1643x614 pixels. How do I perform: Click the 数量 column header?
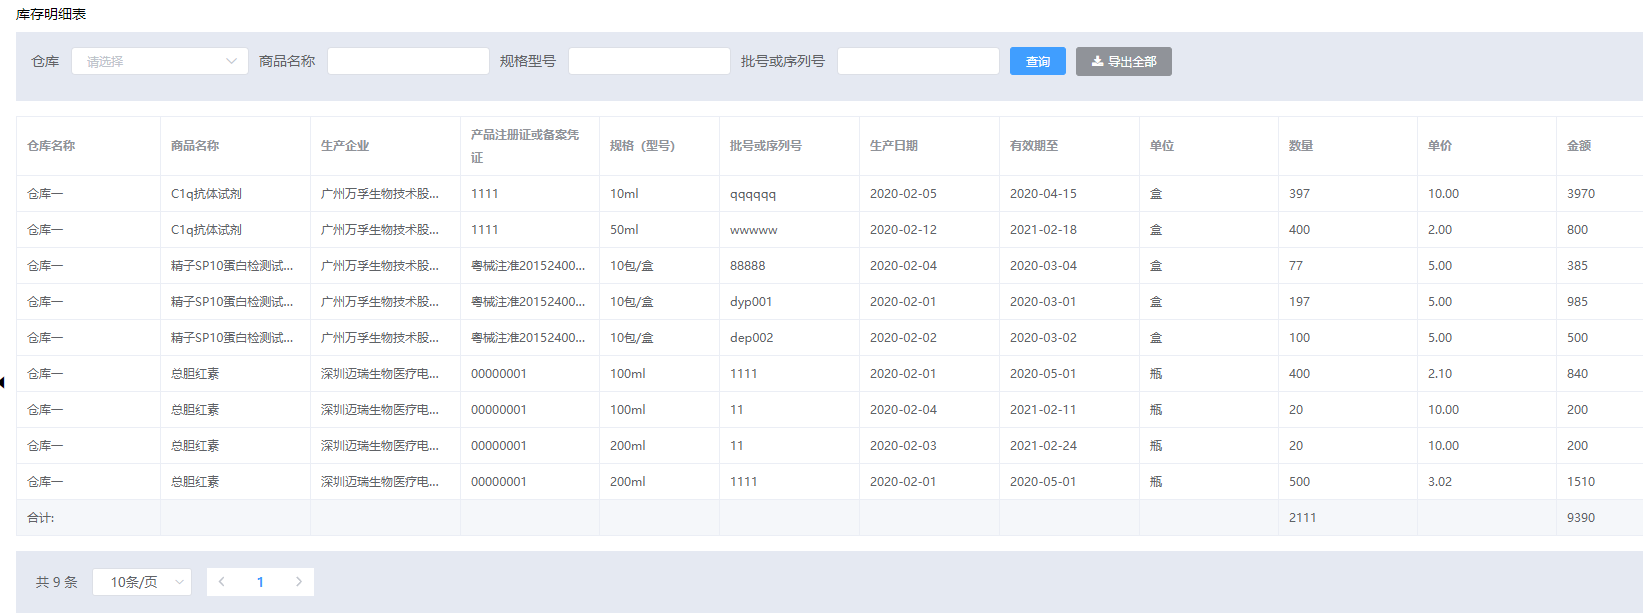click(1300, 146)
